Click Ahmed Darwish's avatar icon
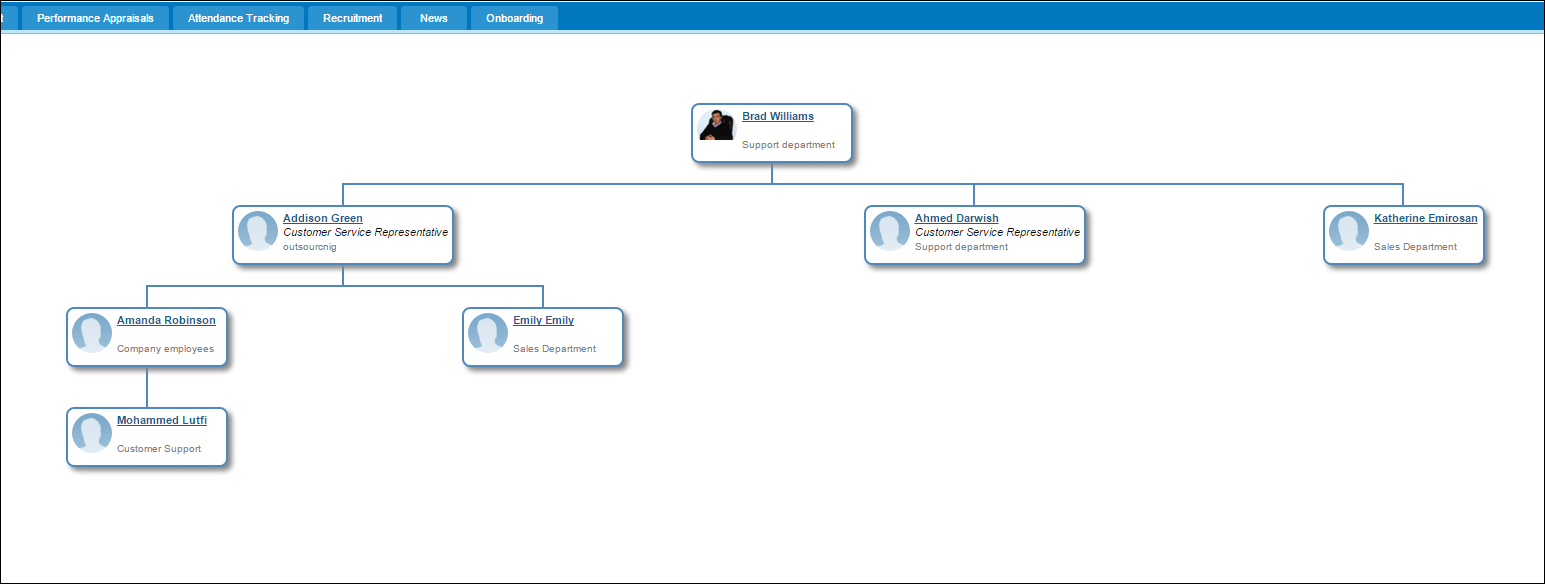 [x=890, y=231]
